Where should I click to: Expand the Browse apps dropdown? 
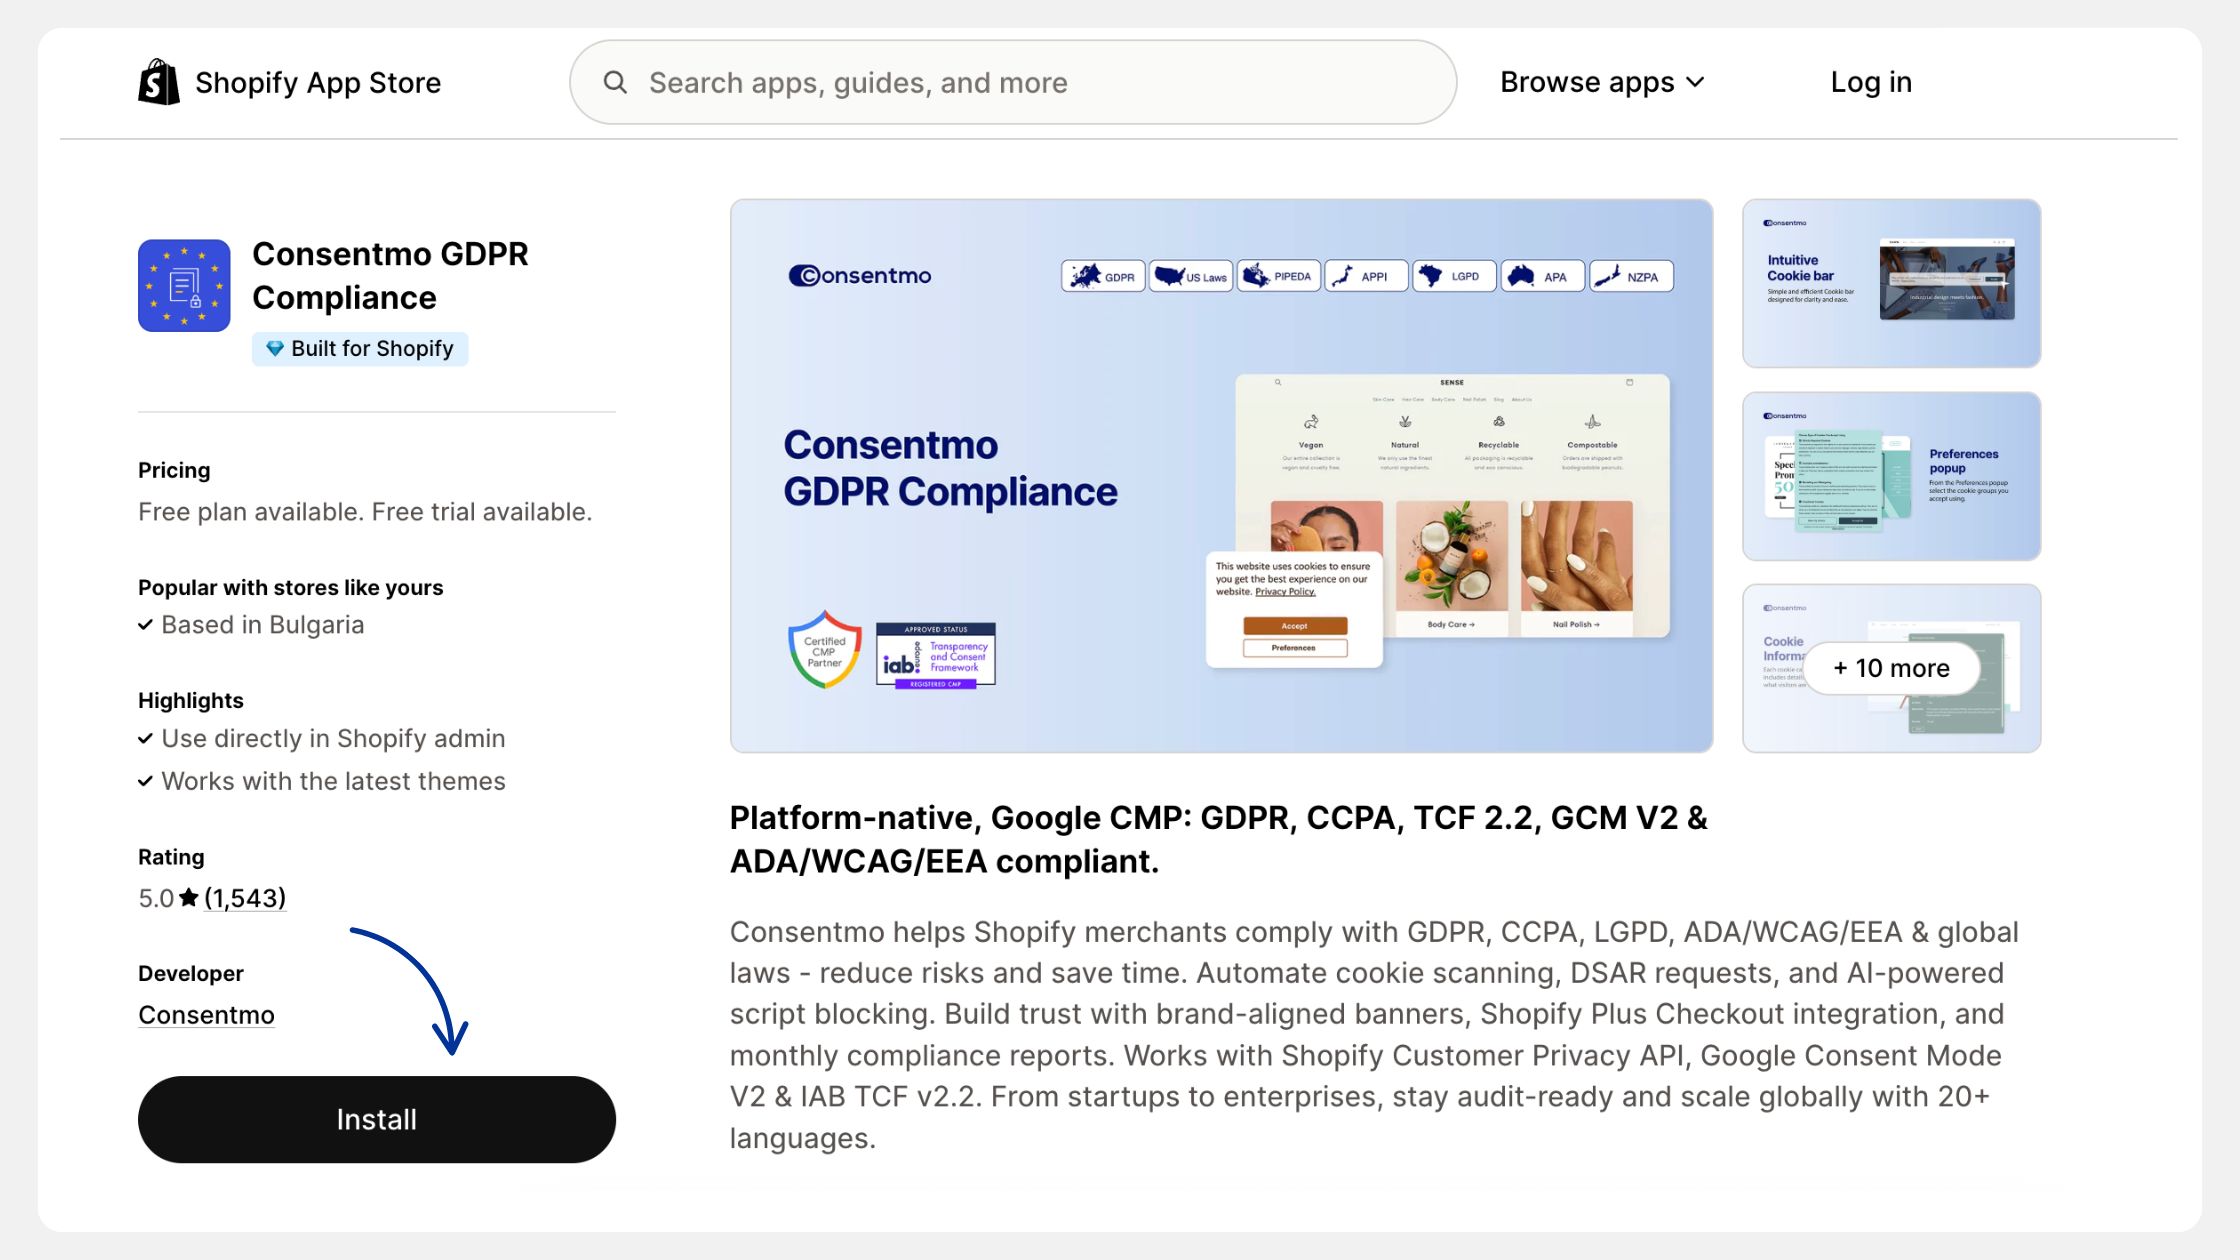click(1587, 82)
